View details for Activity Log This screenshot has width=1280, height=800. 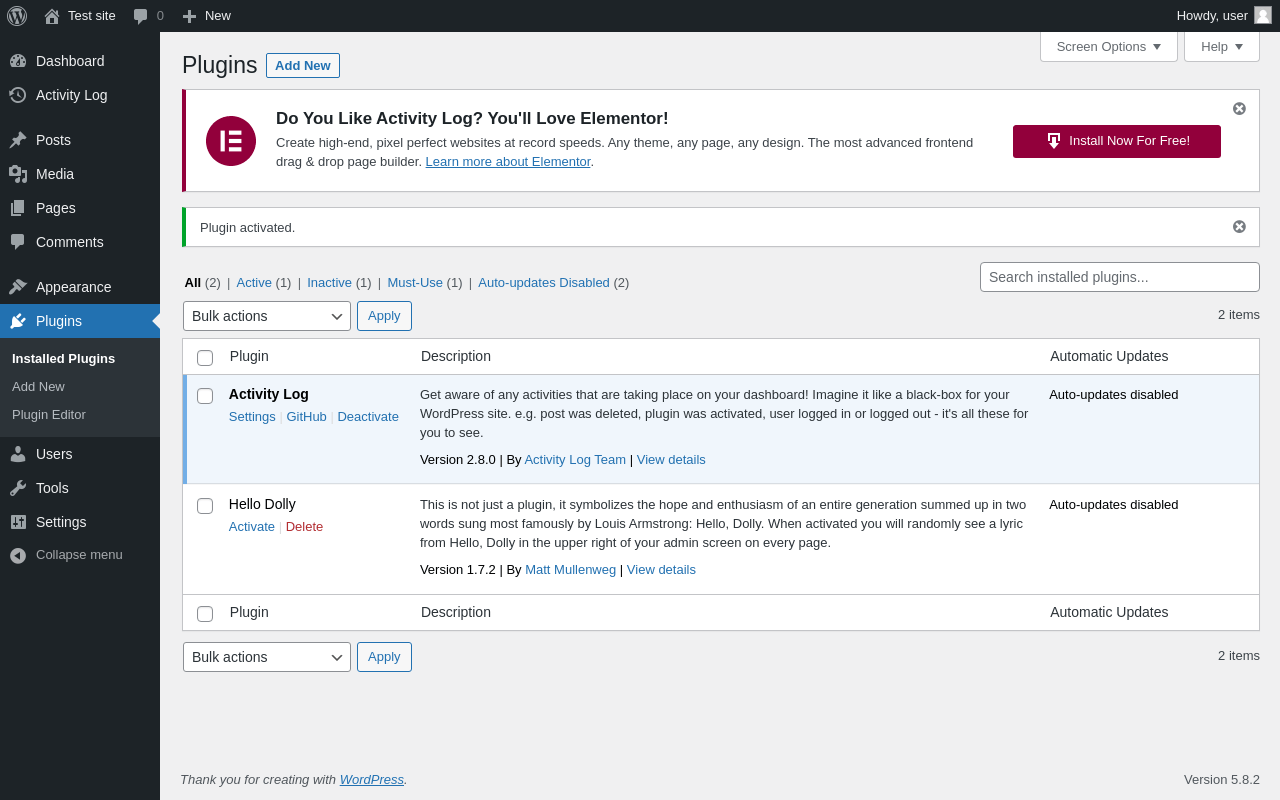671,459
